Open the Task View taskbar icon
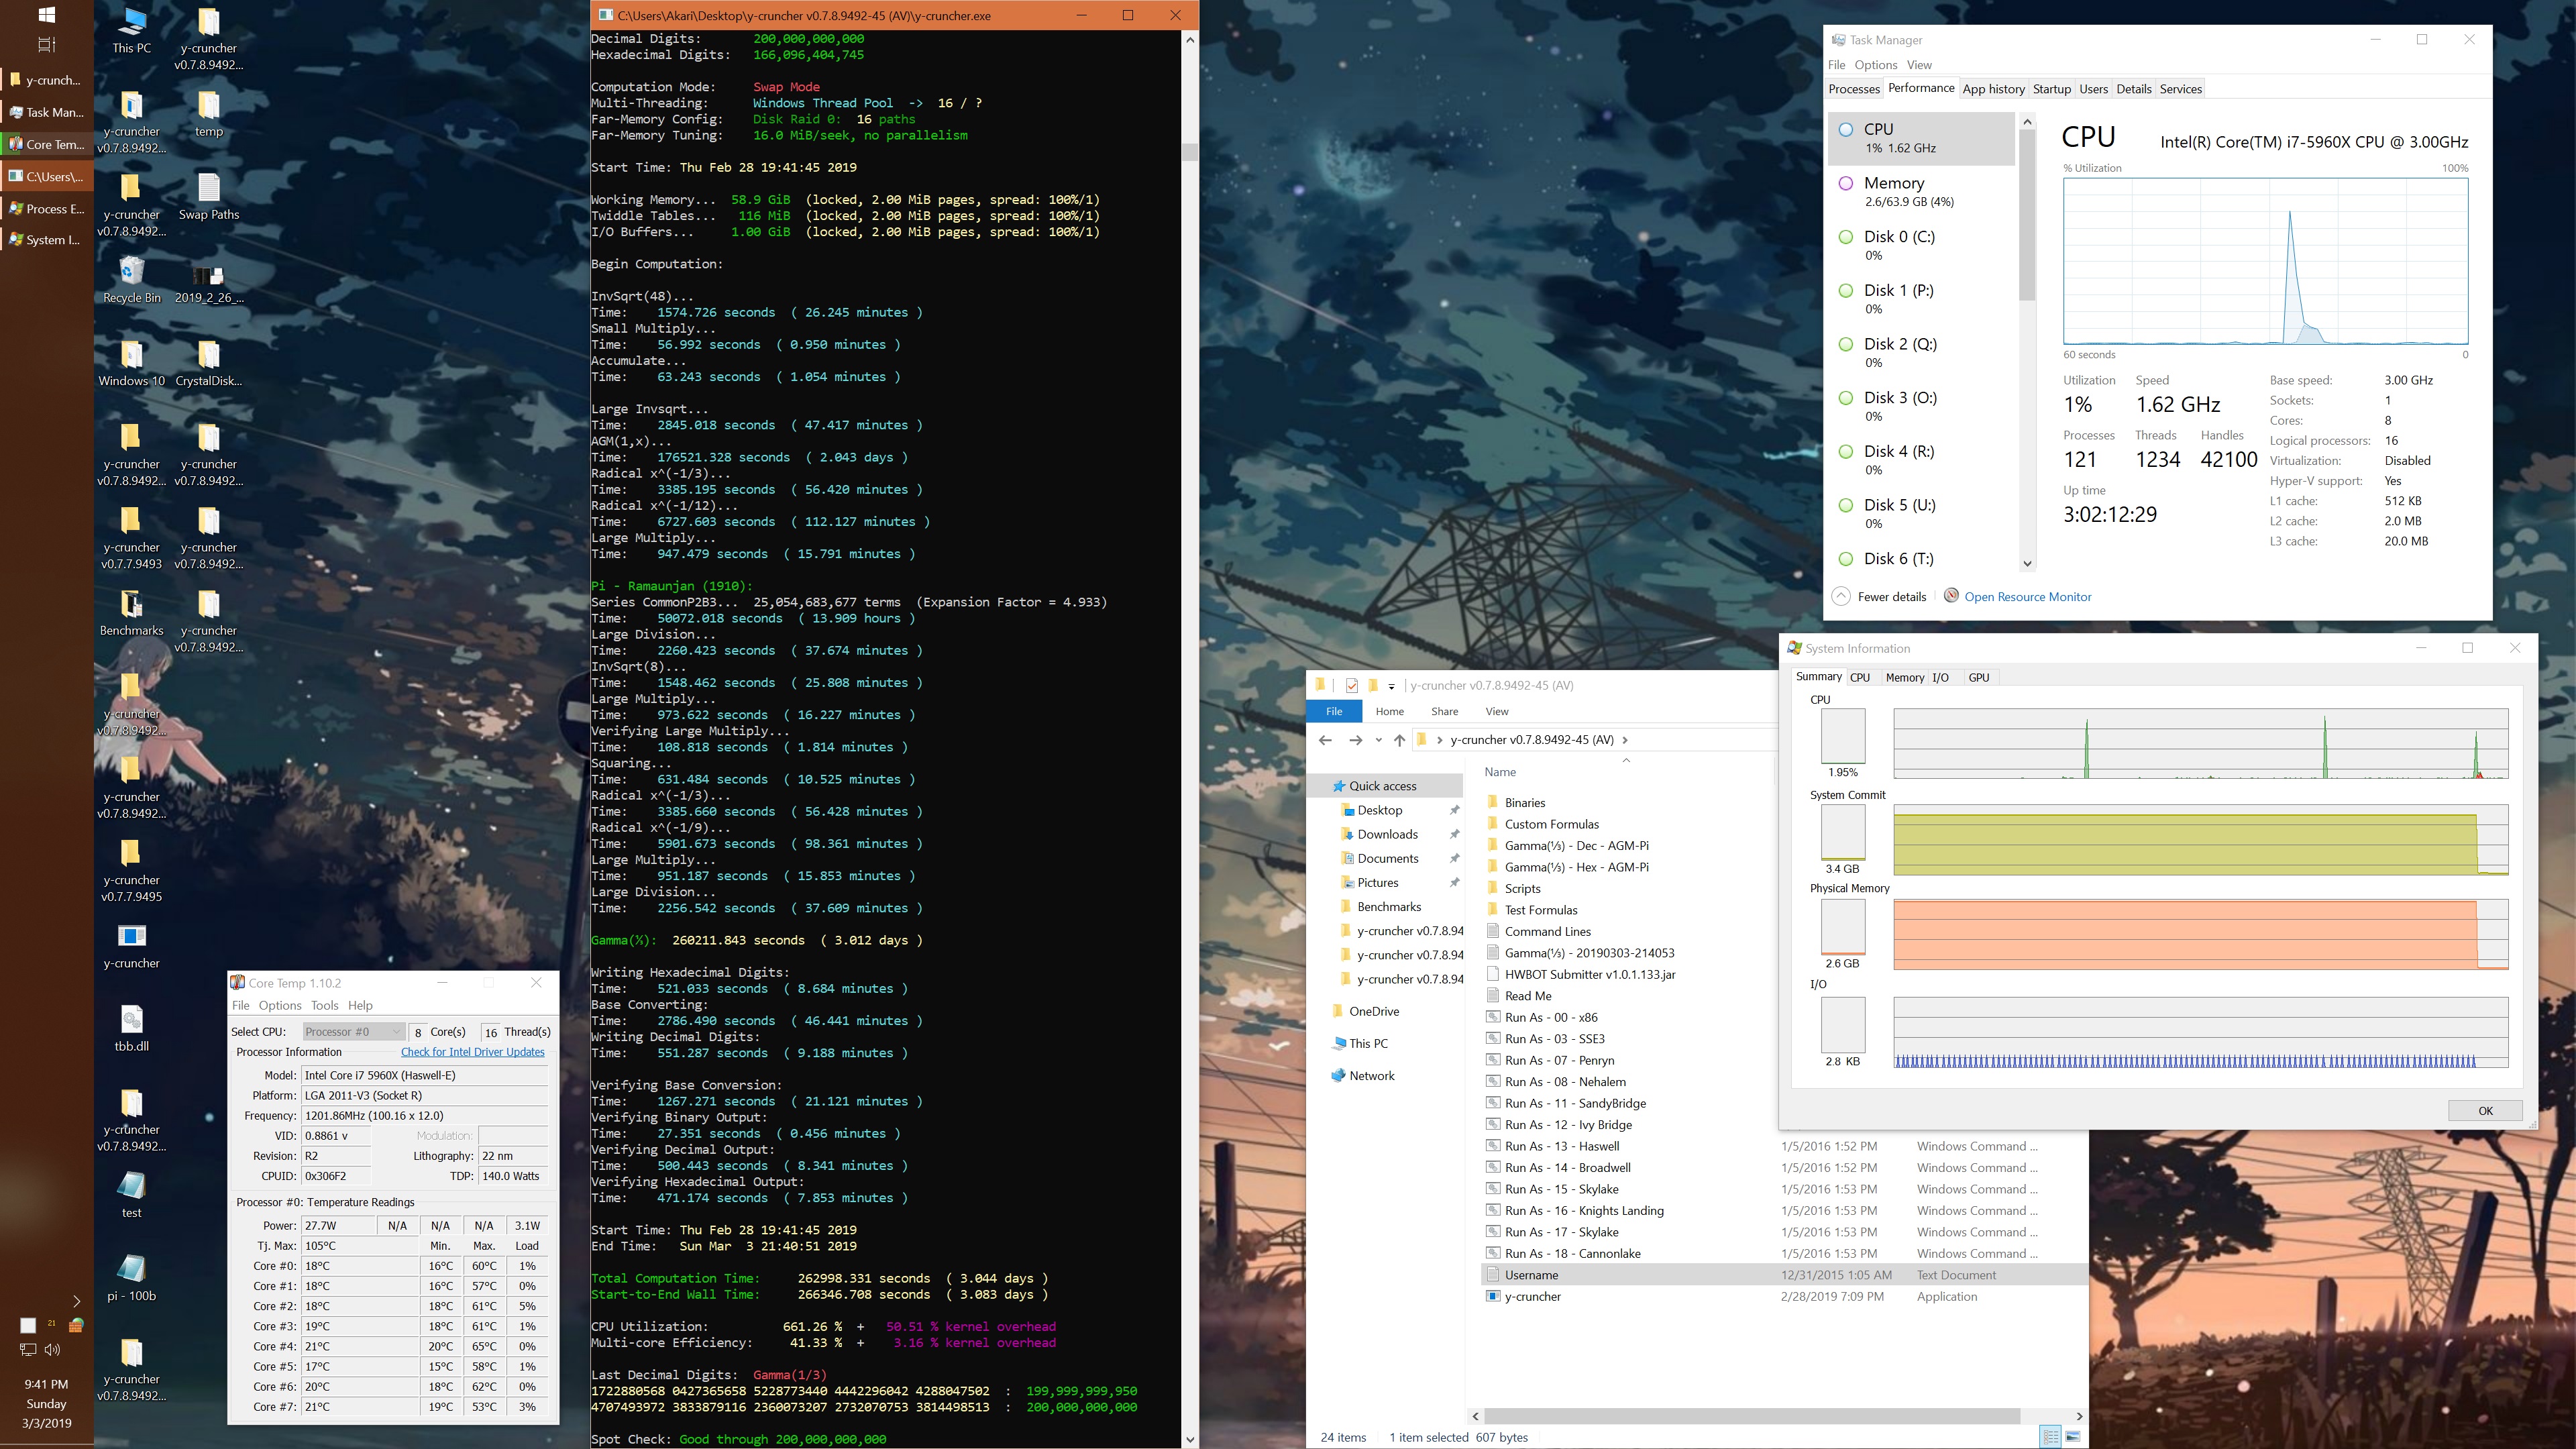2576x1449 pixels. 46,45
